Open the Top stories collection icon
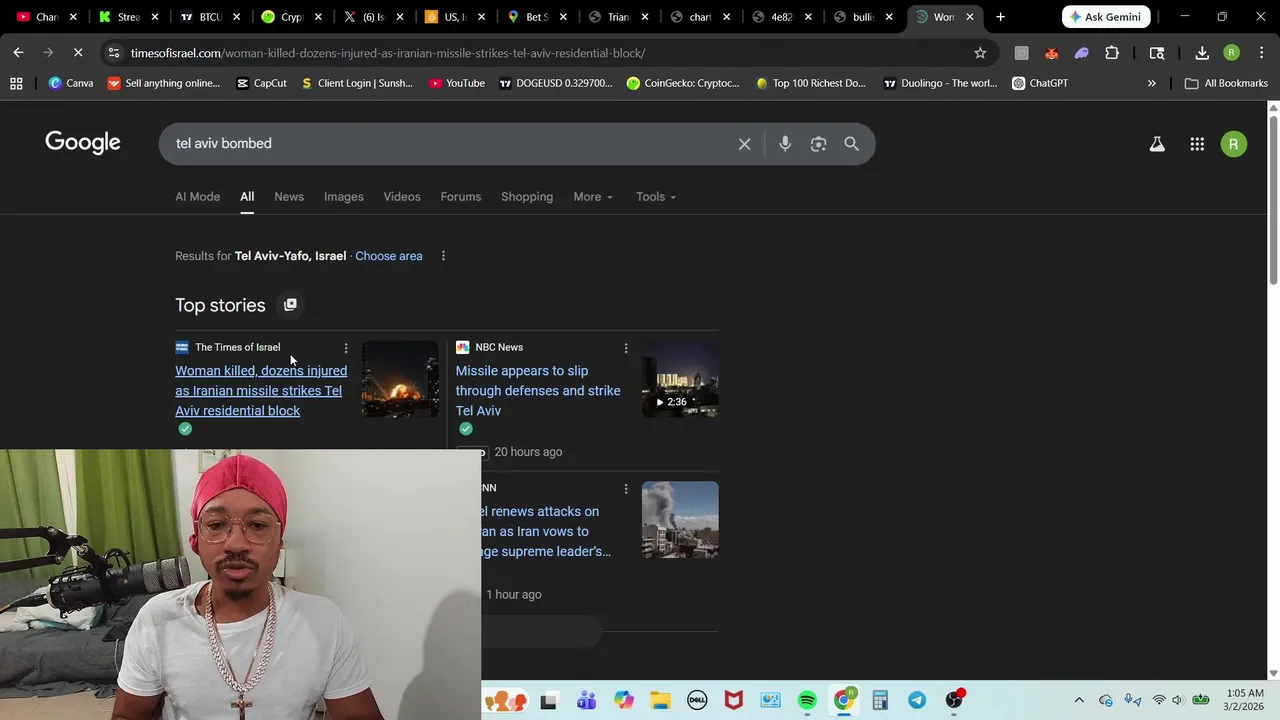Image resolution: width=1280 pixels, height=720 pixels. [x=290, y=304]
